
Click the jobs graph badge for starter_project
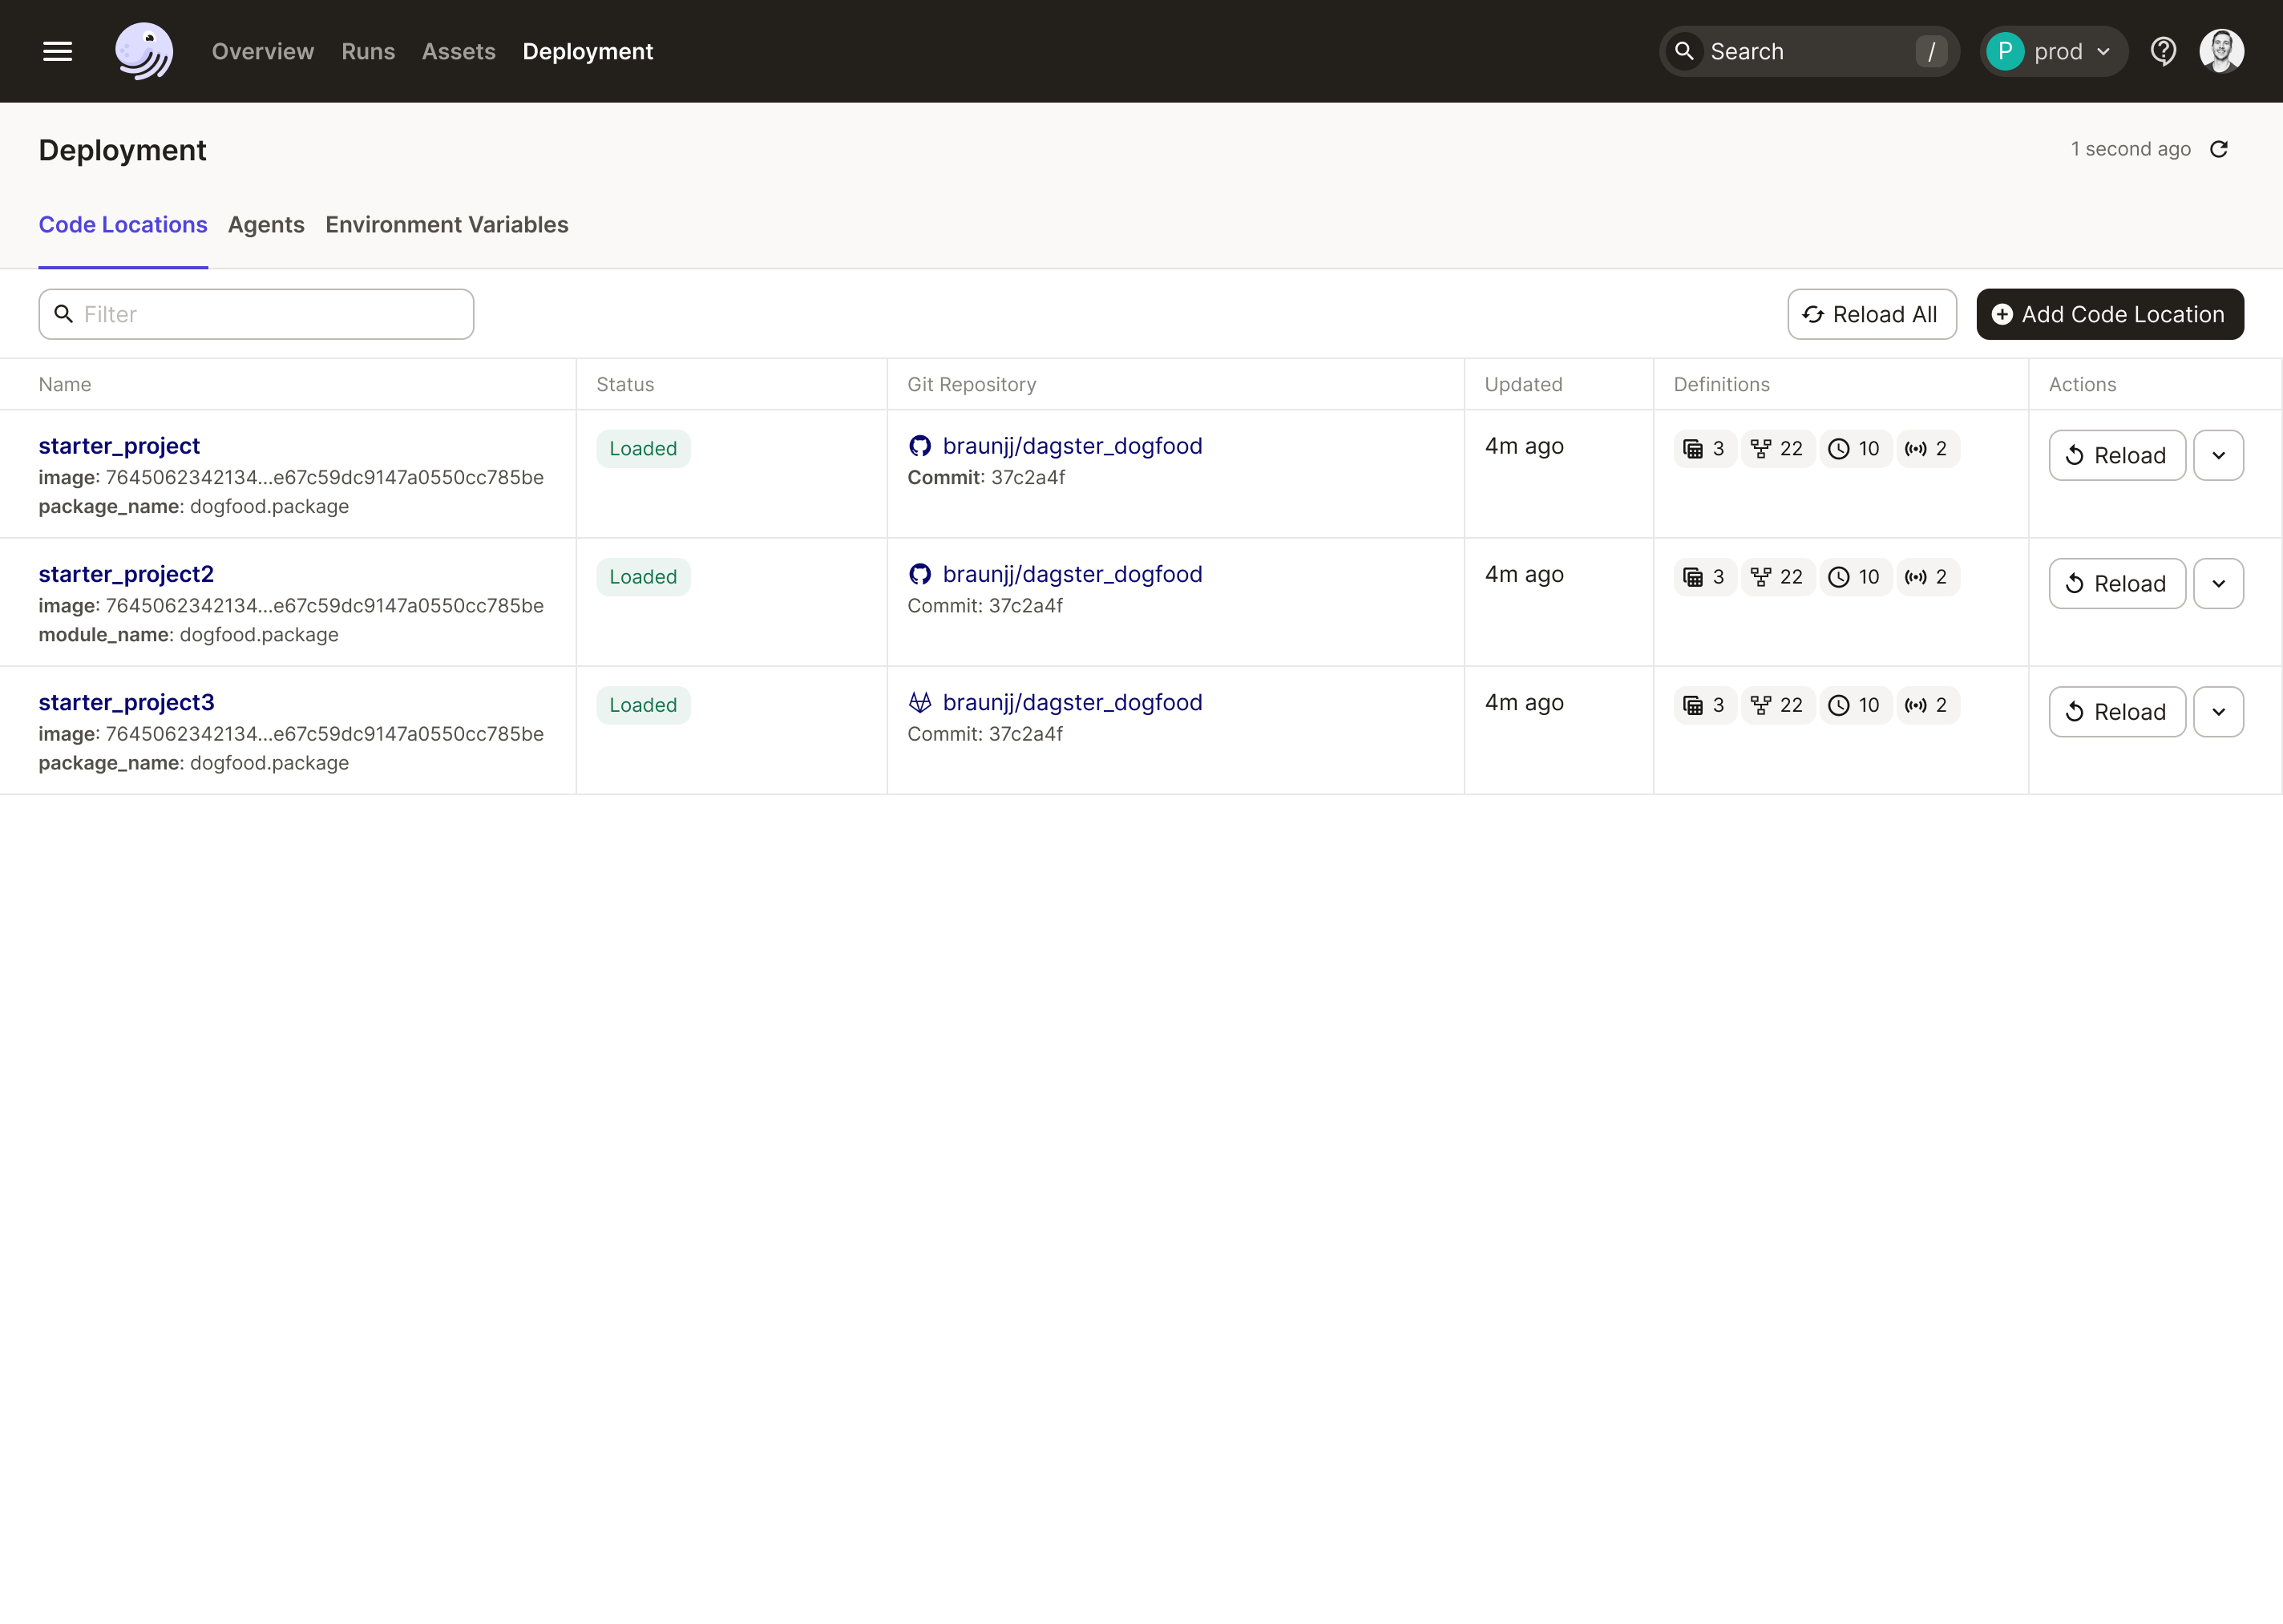1776,448
